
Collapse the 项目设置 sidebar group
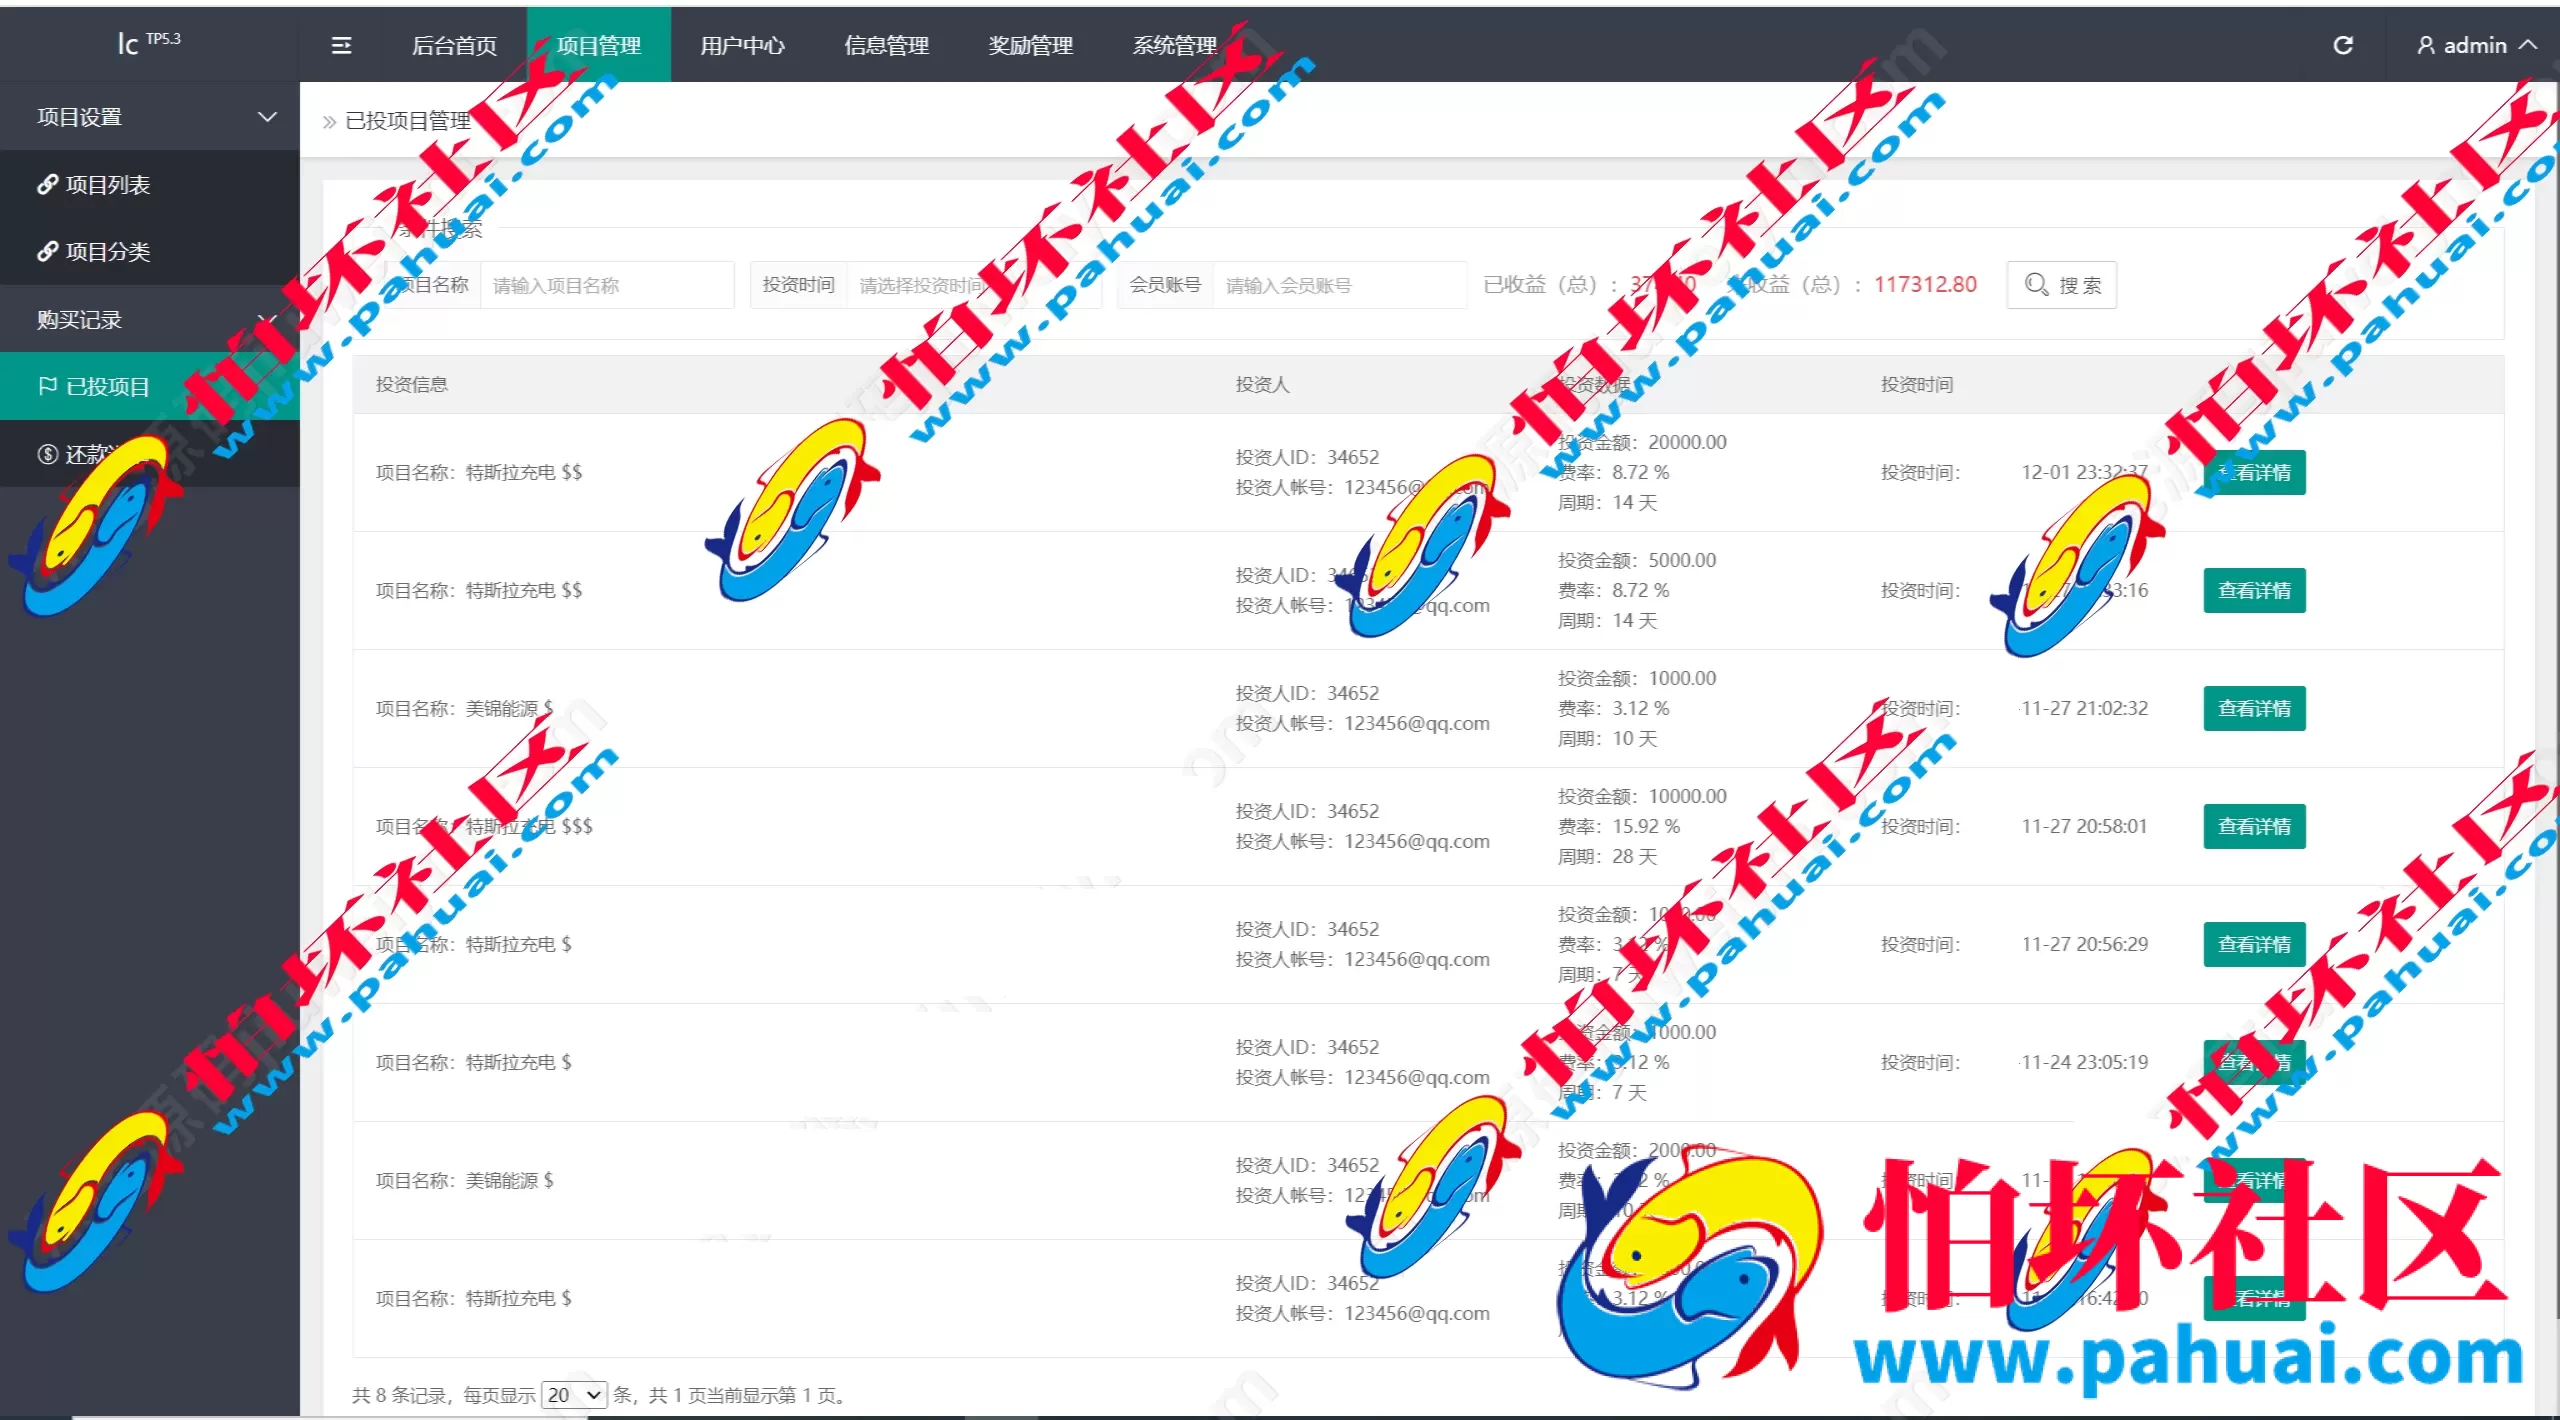click(150, 117)
